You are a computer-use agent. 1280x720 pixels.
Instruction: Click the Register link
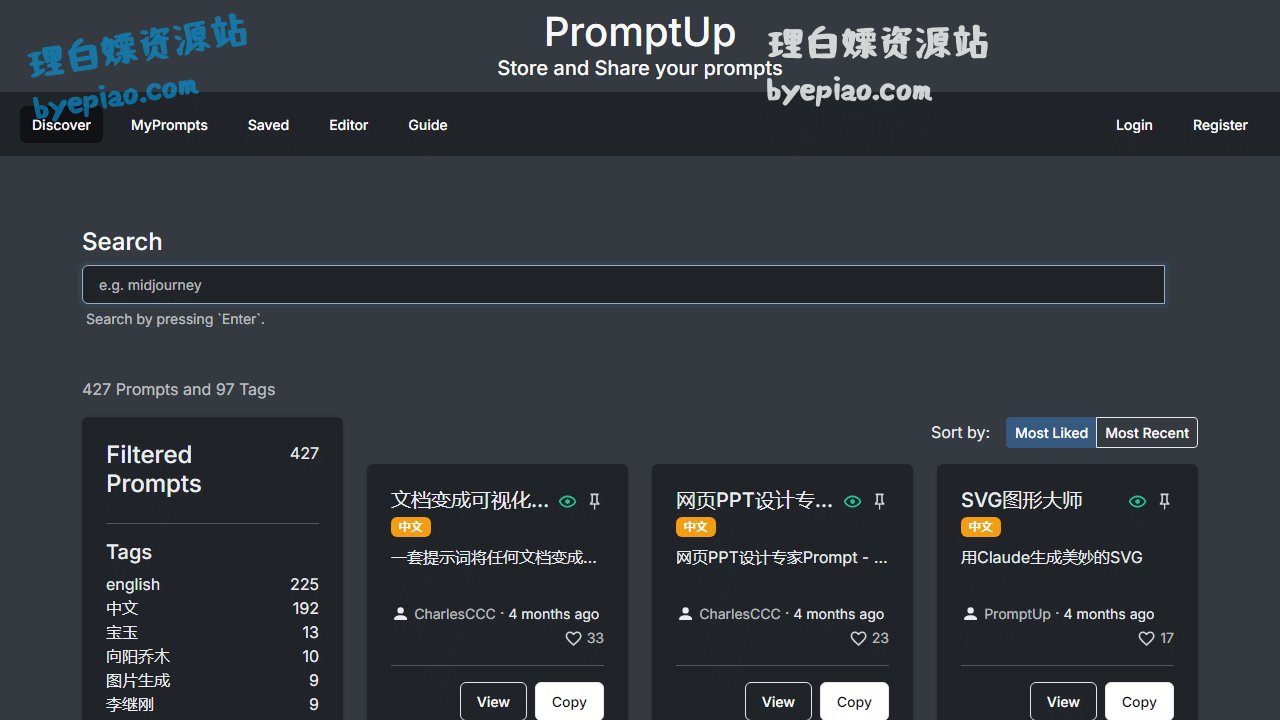(x=1220, y=125)
